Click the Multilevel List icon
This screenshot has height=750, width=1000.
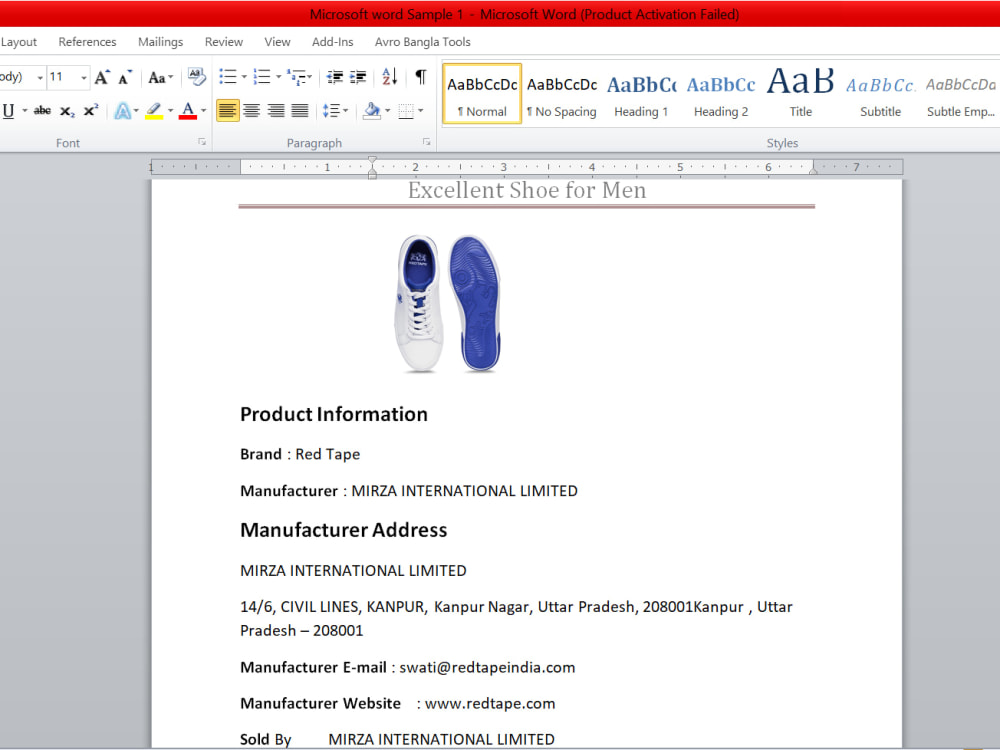click(296, 77)
